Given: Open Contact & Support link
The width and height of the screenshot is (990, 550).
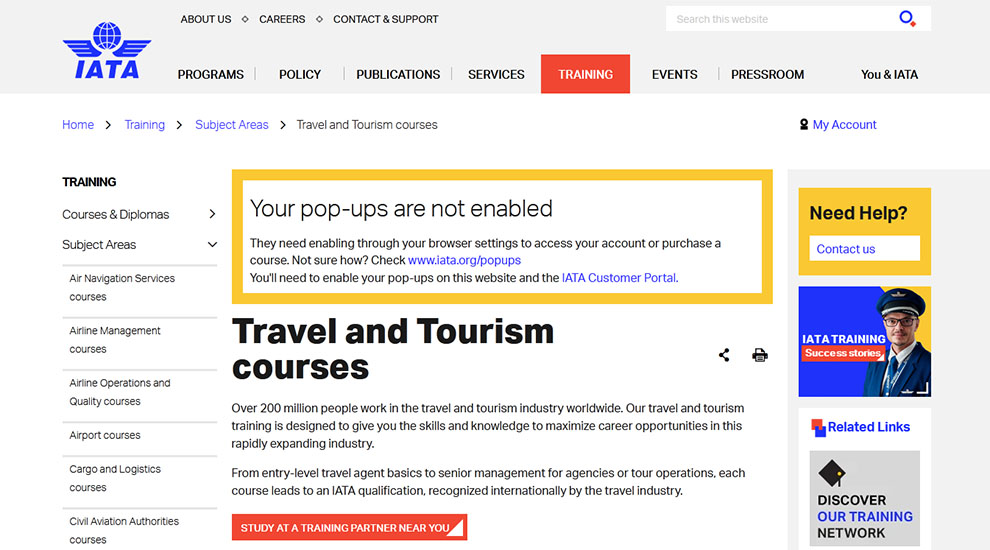Looking at the screenshot, I should [x=386, y=19].
